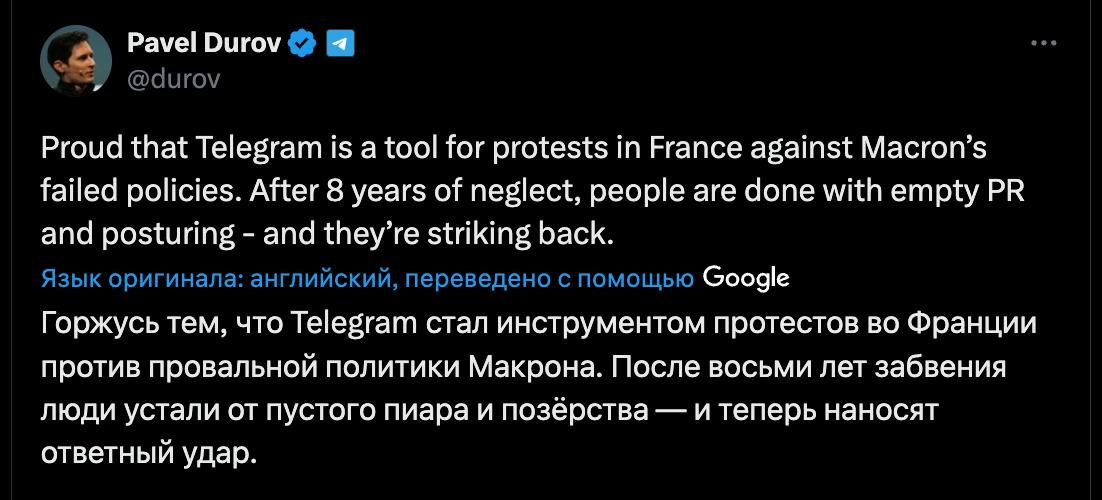This screenshot has width=1102, height=500.
Task: Click the "Pavel Durov" display name
Action: pos(206,43)
